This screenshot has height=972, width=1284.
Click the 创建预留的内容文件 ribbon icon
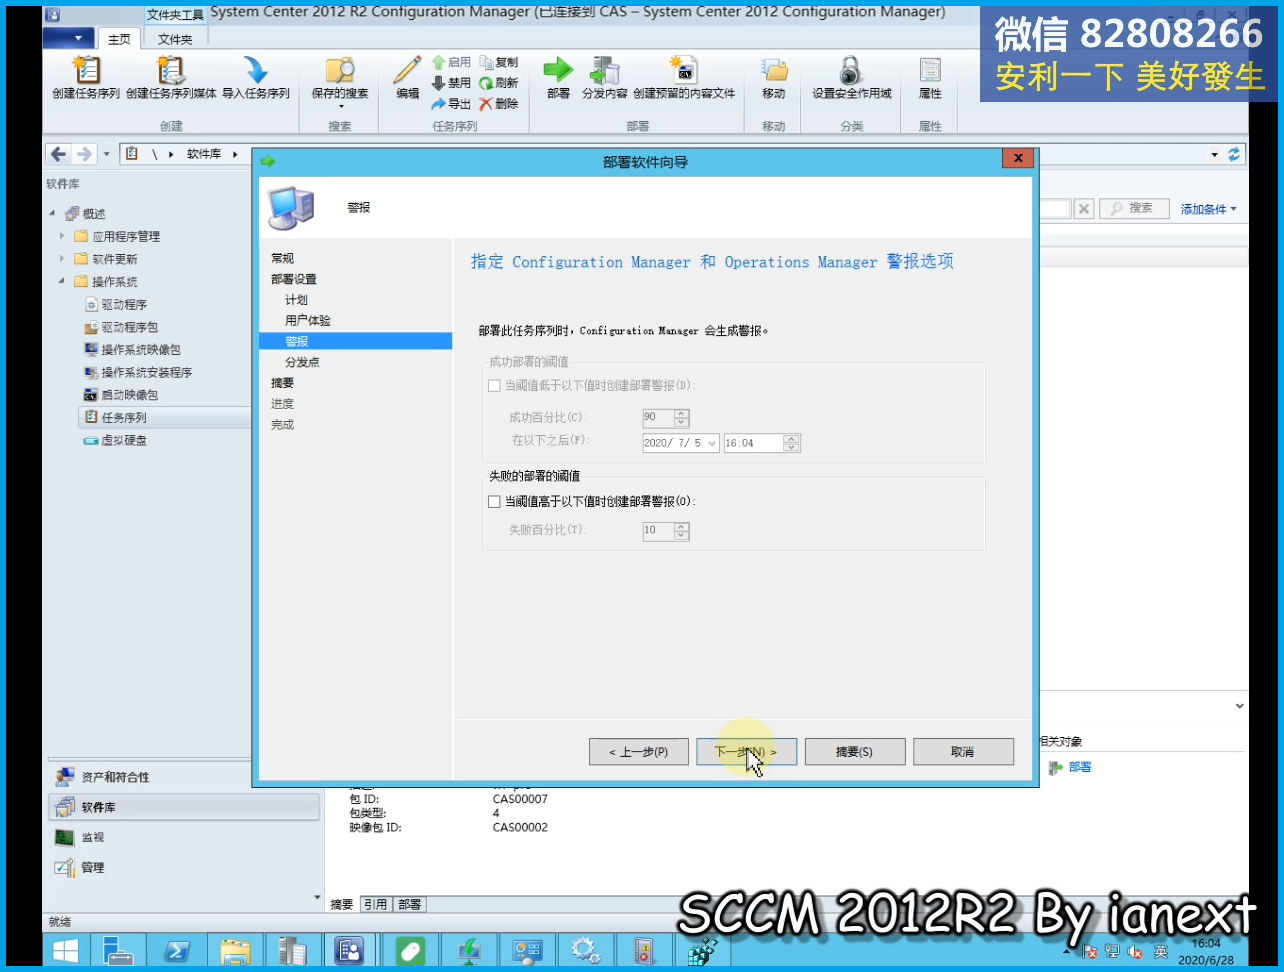pos(684,70)
